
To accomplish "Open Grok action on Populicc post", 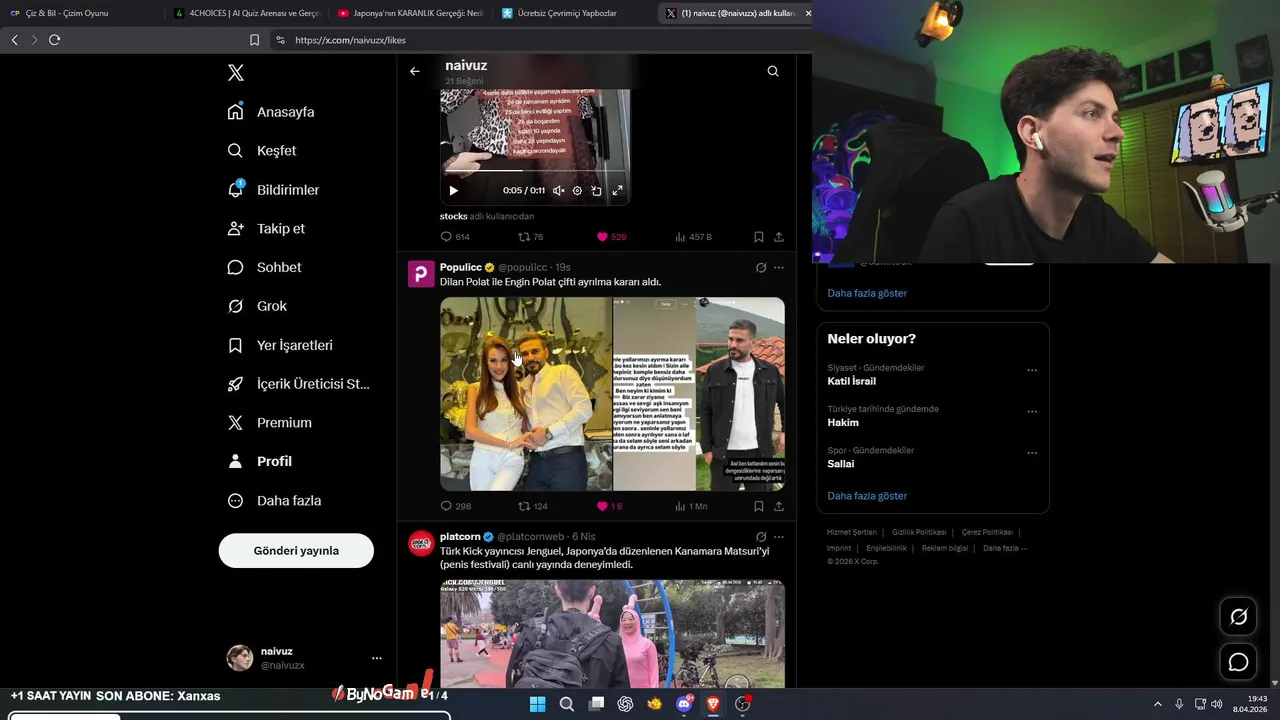I will (x=761, y=268).
